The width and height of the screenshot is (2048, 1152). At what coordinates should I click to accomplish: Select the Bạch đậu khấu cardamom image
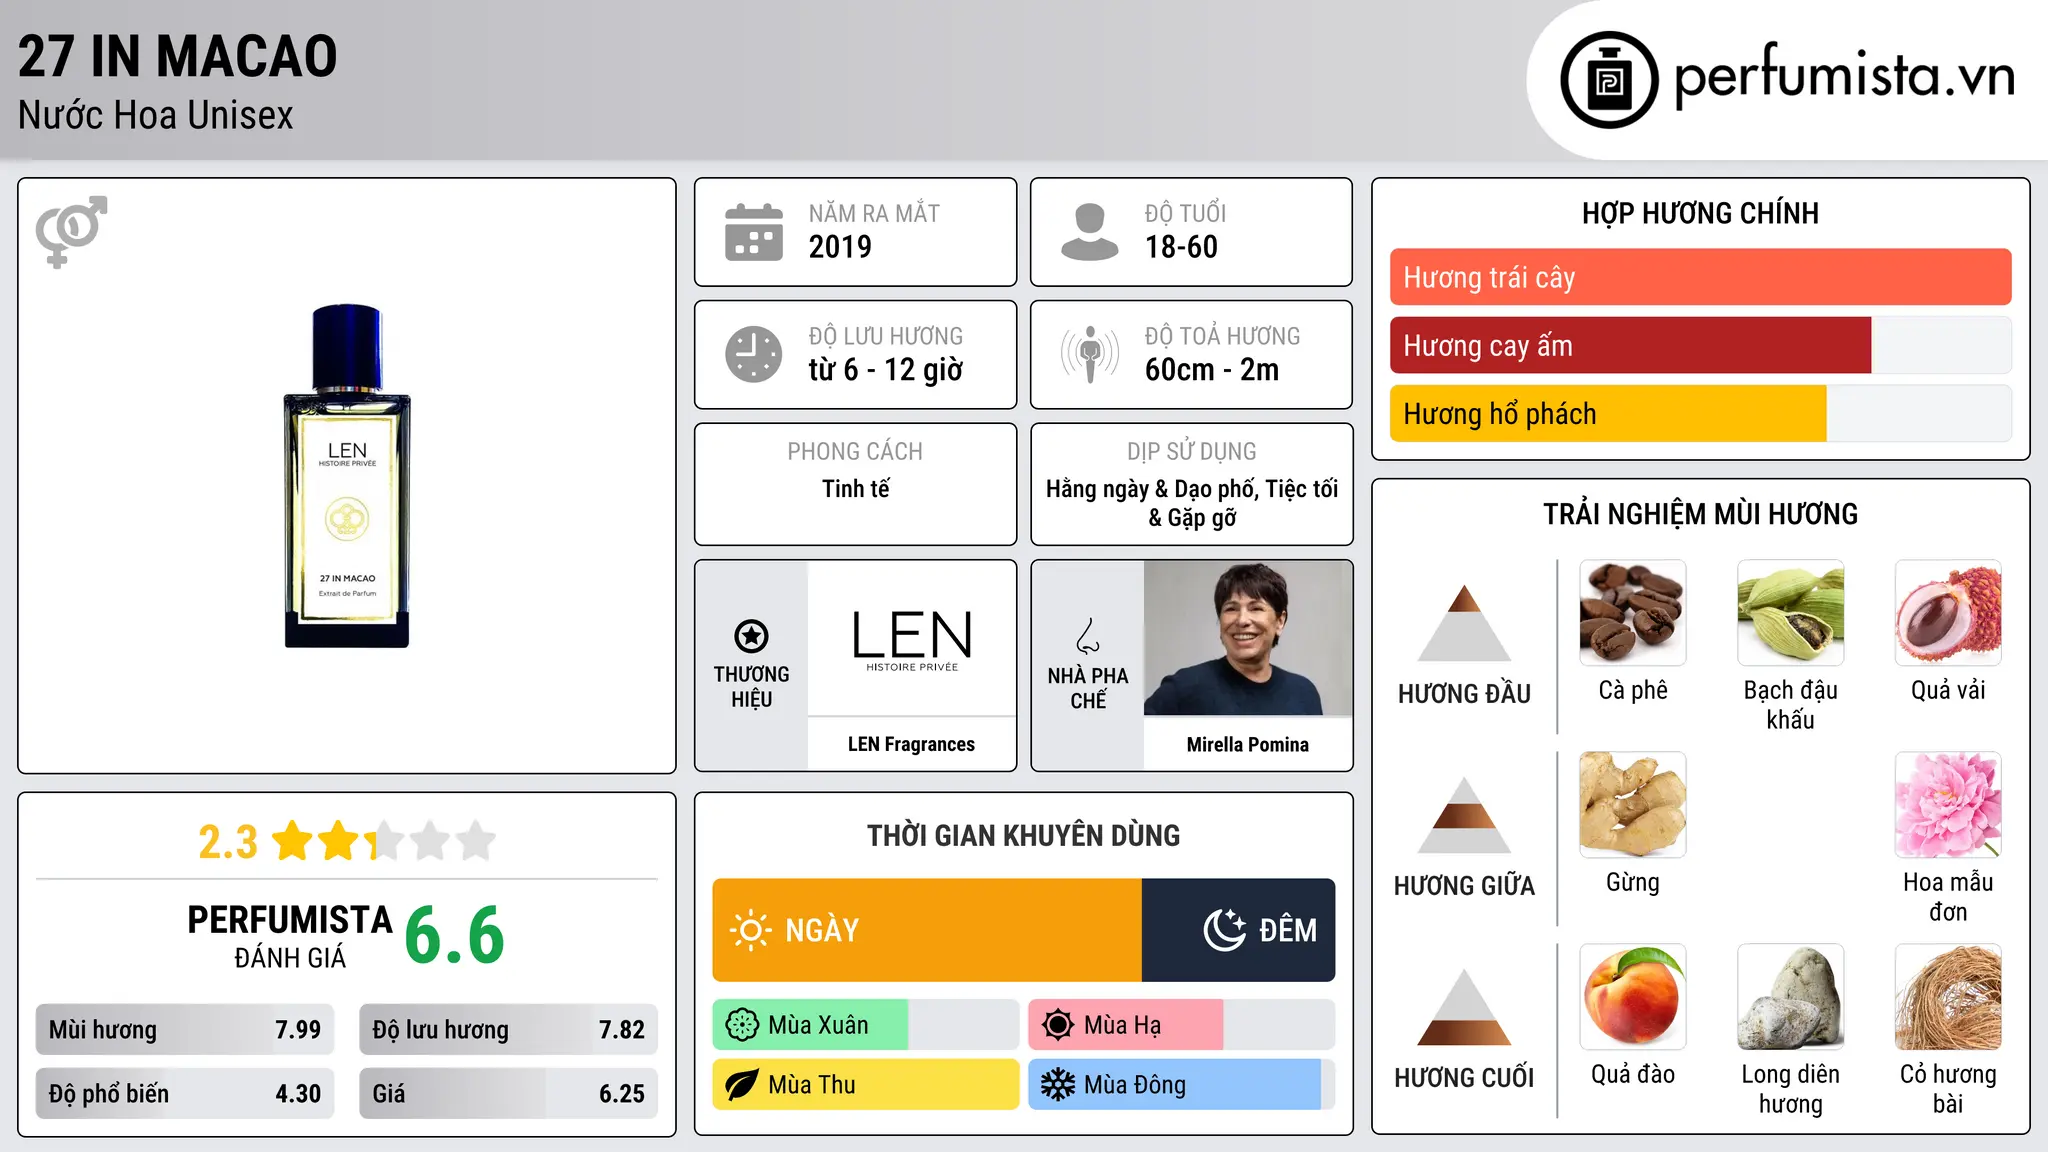(x=1791, y=613)
